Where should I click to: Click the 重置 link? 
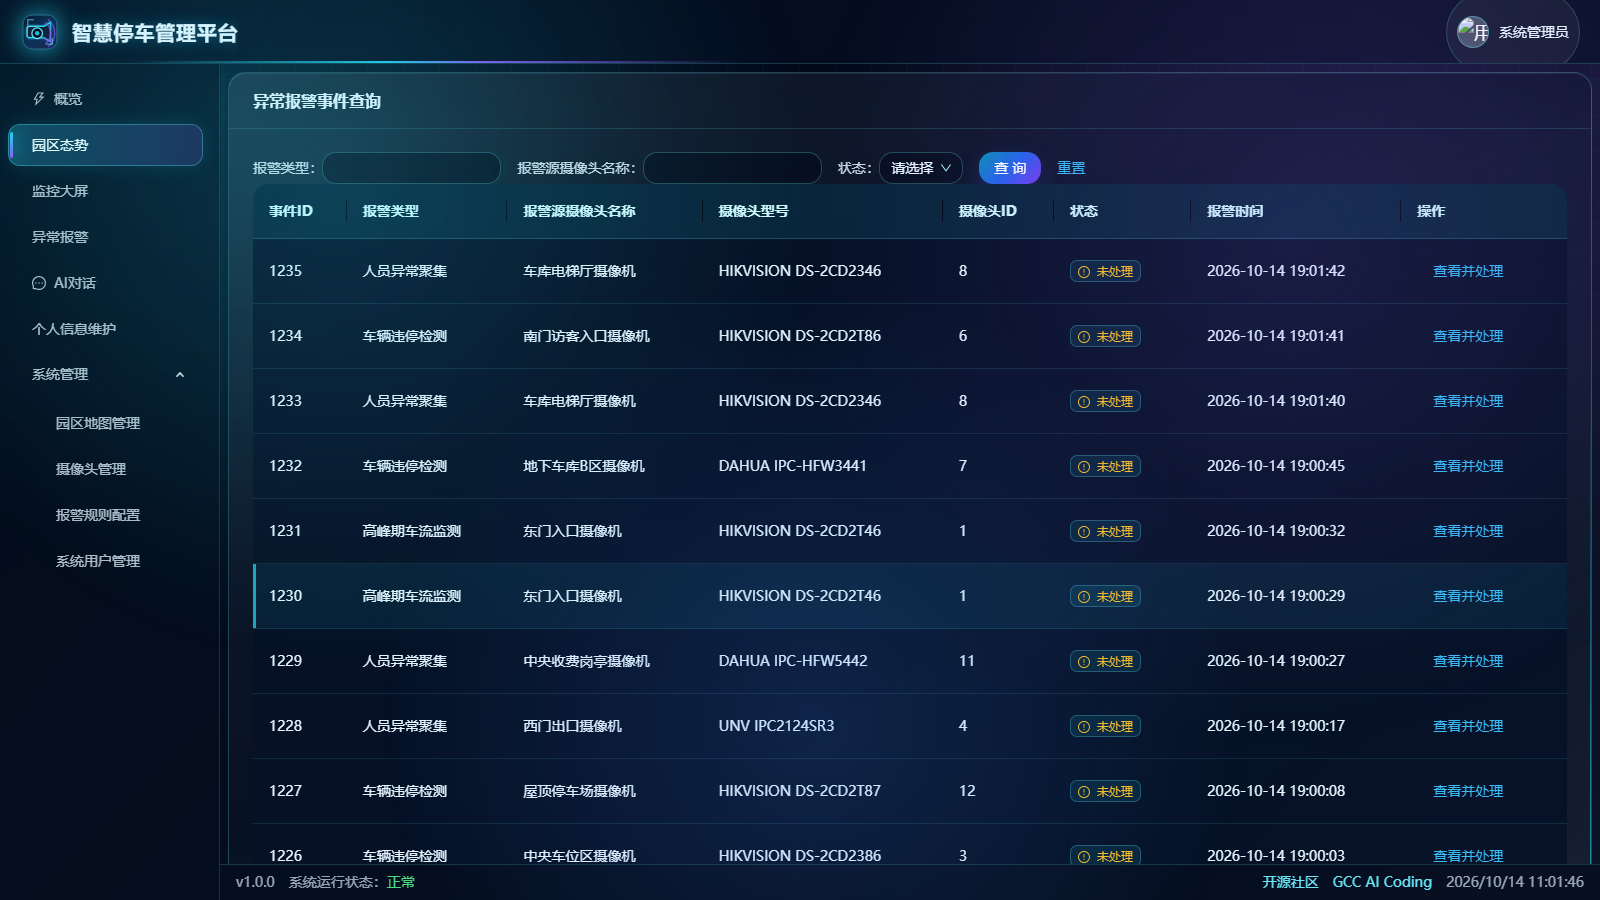[x=1071, y=168]
